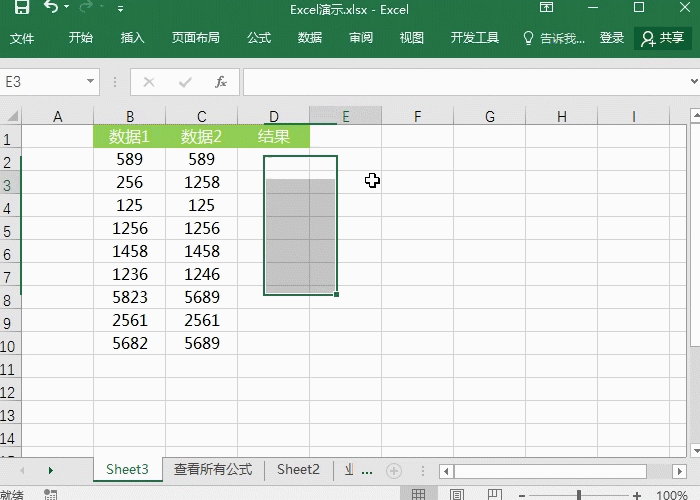Click the vertical scrollbar up arrow
The height and width of the screenshot is (500, 700).
(x=695, y=115)
